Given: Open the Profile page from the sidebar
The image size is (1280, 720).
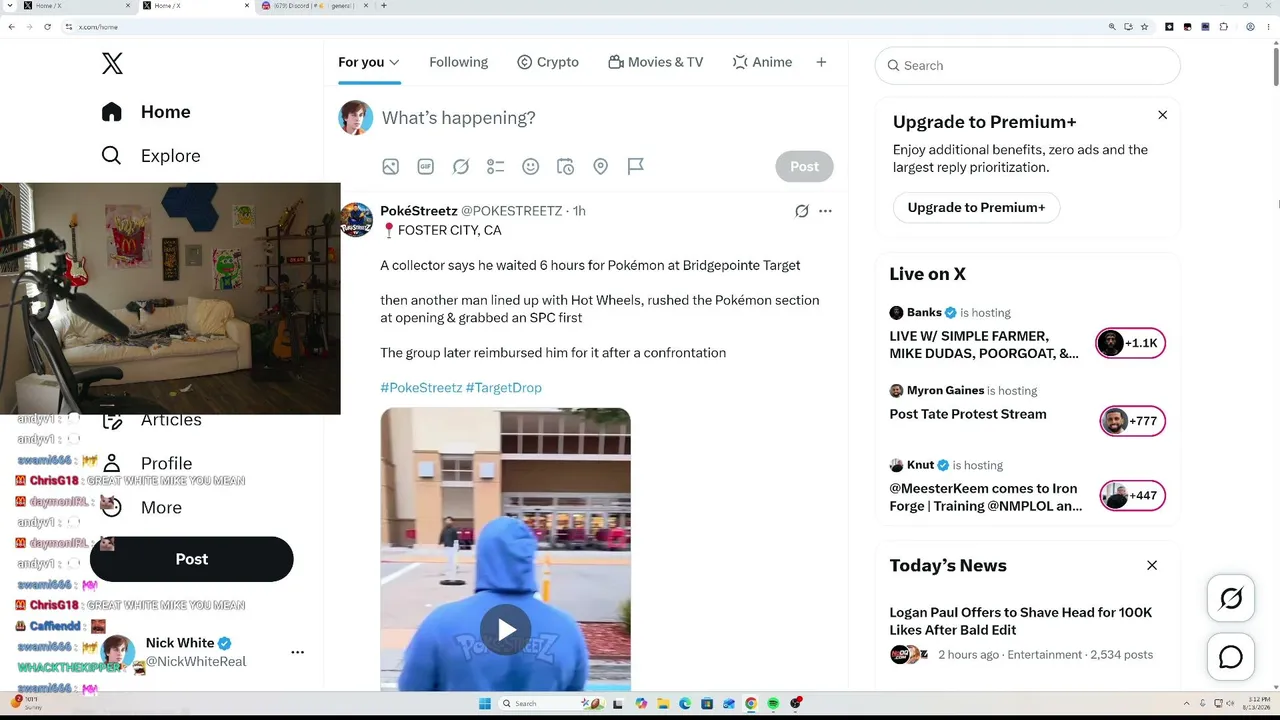Looking at the screenshot, I should (147, 464).
